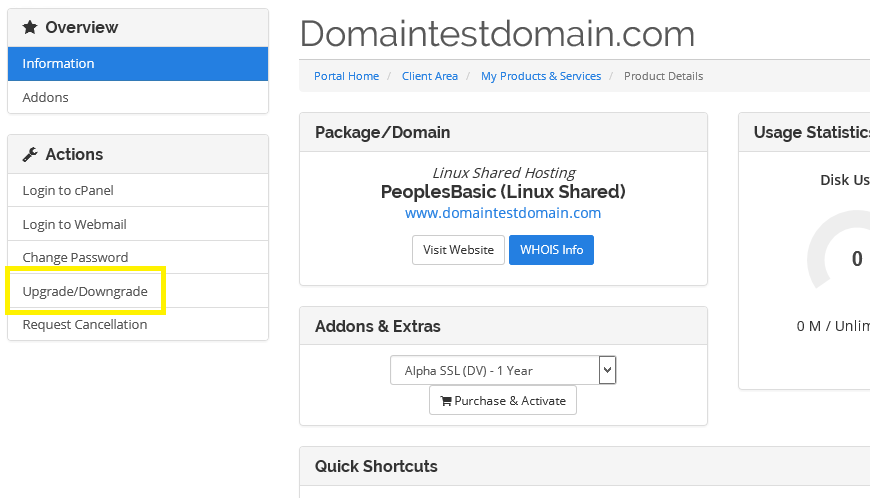Select the Alpha SSL (DV) - 1 Year combo box
Viewport: 870px width, 498px height.
[503, 370]
